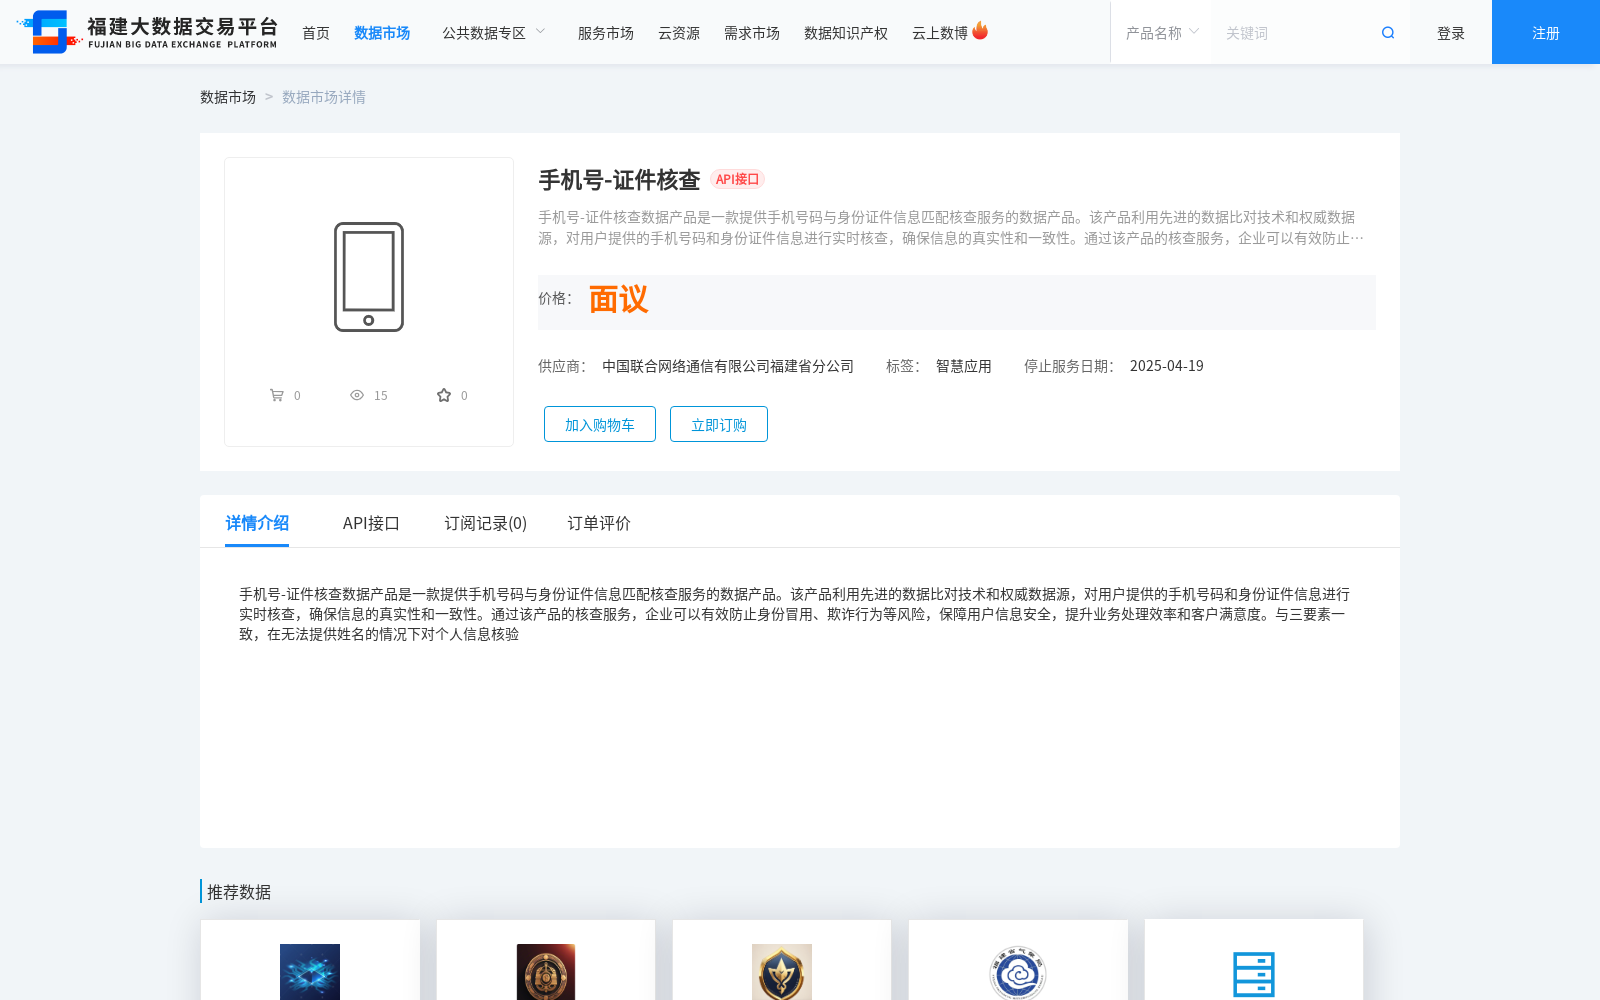Viewport: 1600px width, 1000px height.
Task: Click 数据市场详情 in the breadcrumb
Action: [x=324, y=97]
